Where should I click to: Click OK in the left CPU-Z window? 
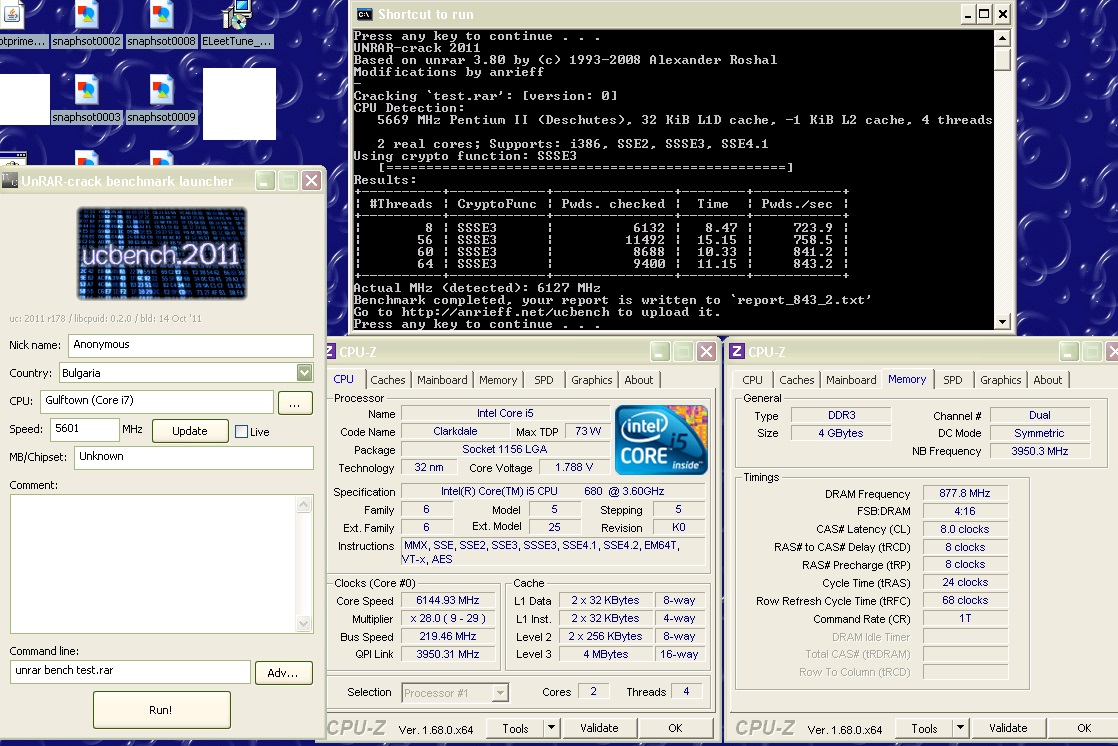pos(675,728)
